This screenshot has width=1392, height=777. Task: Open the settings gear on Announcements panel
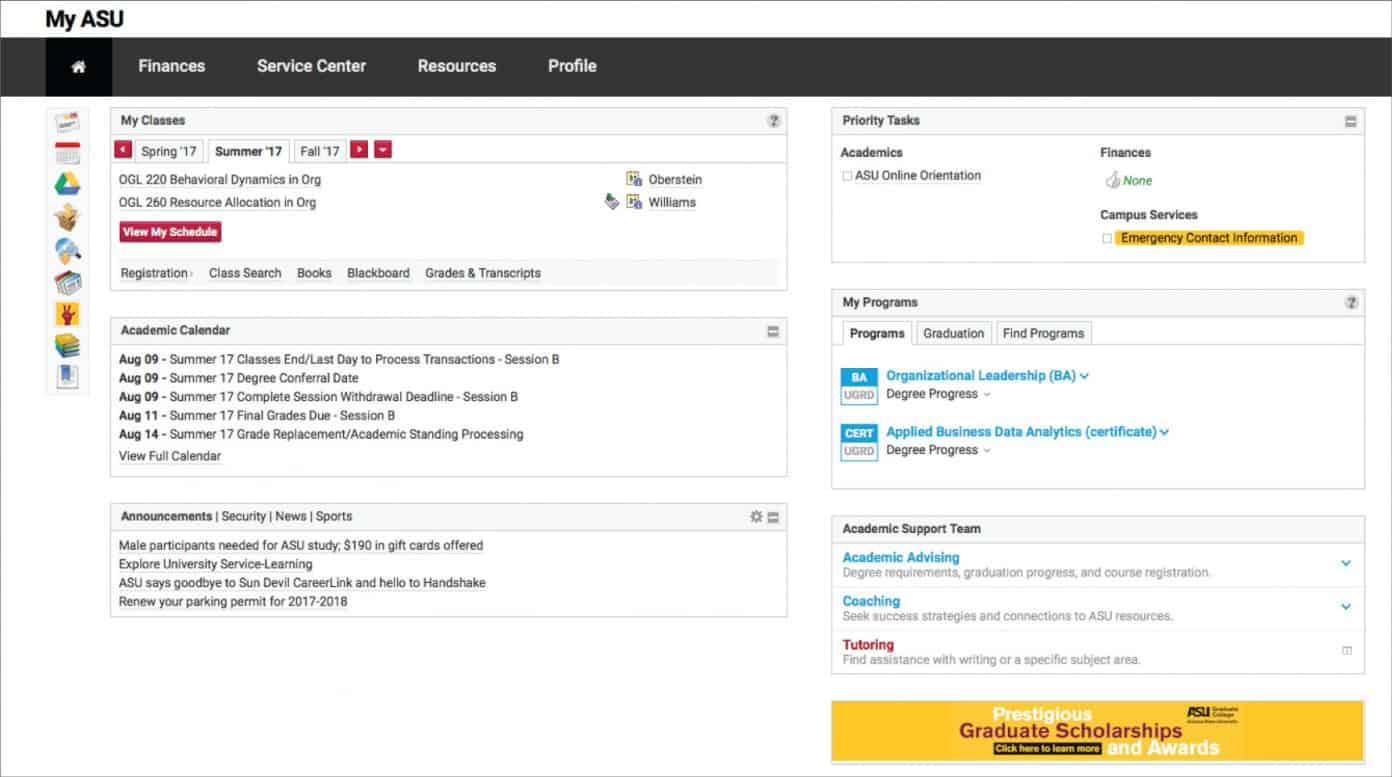tap(757, 516)
